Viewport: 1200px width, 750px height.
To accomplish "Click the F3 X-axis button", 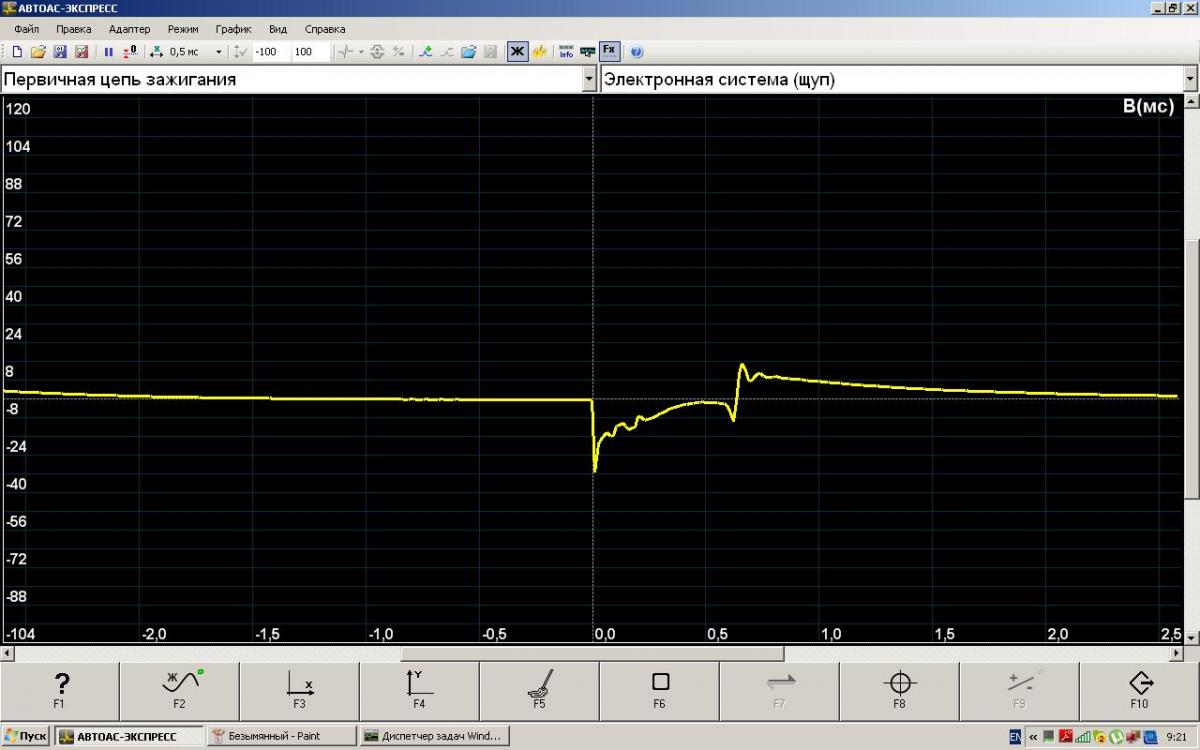I will [300, 690].
